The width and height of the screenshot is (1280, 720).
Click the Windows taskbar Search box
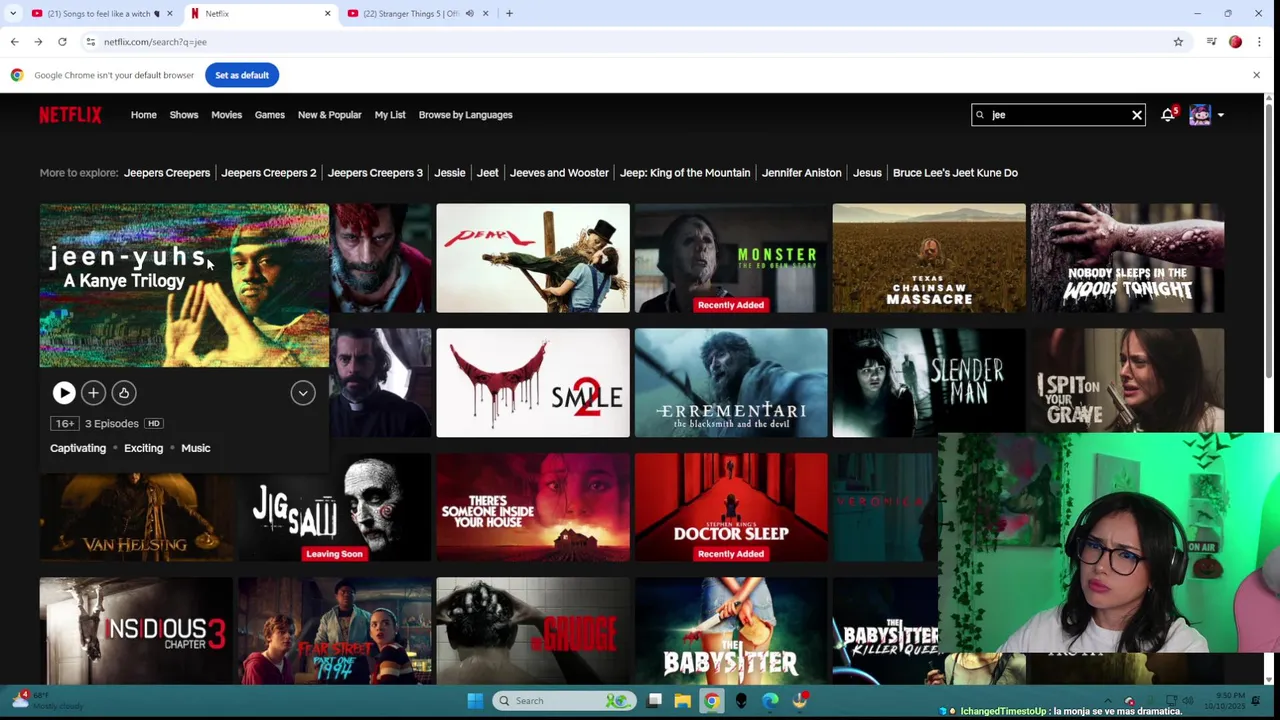[566, 701]
